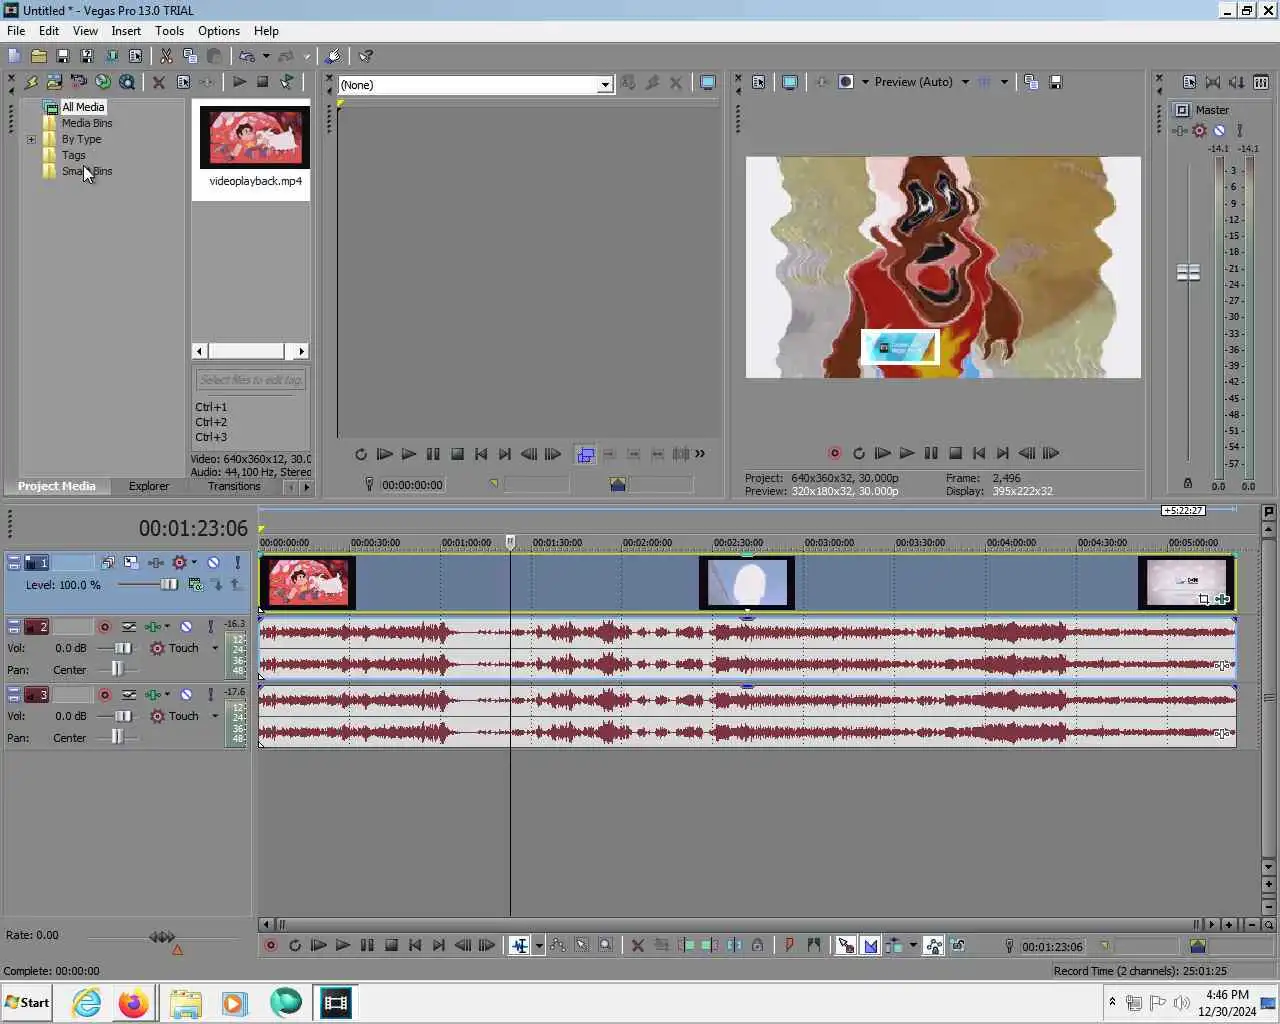1280x1024 pixels.
Task: Click the Split event icon in timeline toolbar
Action: 734,945
